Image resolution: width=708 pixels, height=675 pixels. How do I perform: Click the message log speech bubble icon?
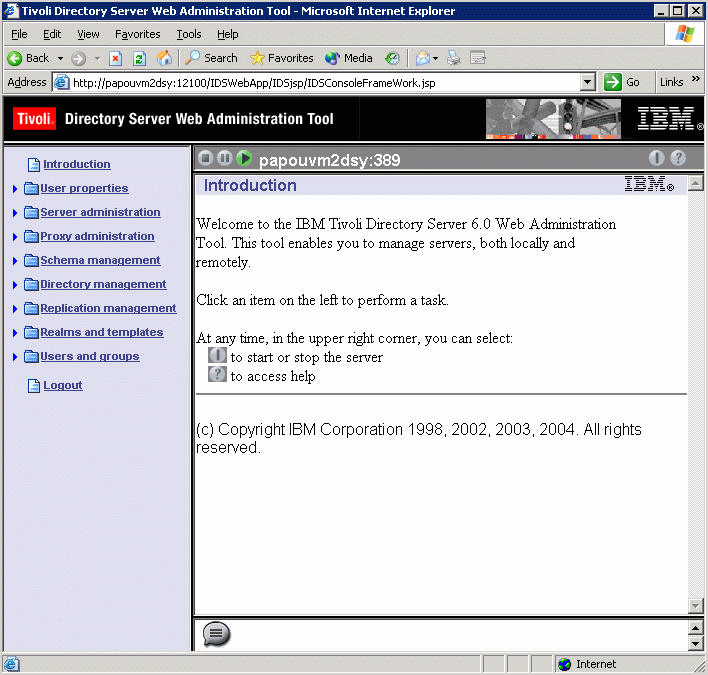click(217, 634)
